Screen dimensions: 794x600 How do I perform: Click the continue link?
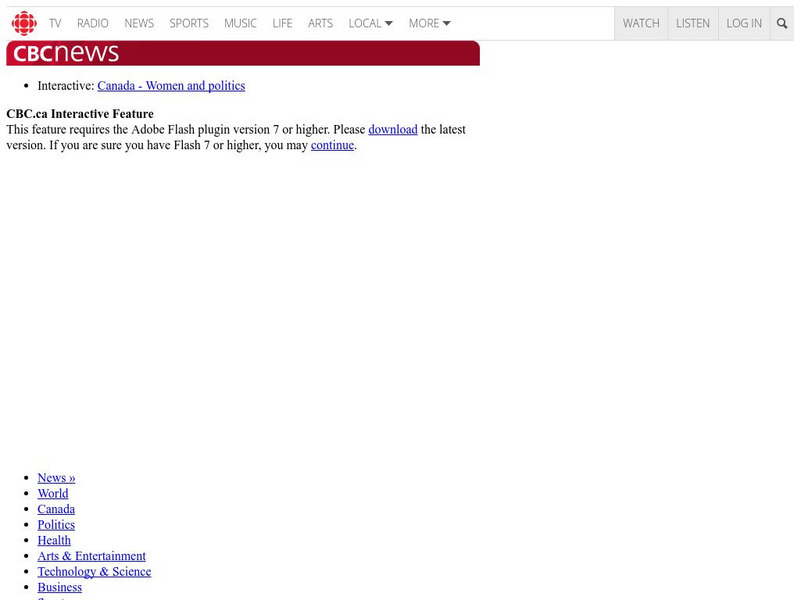[x=332, y=145]
